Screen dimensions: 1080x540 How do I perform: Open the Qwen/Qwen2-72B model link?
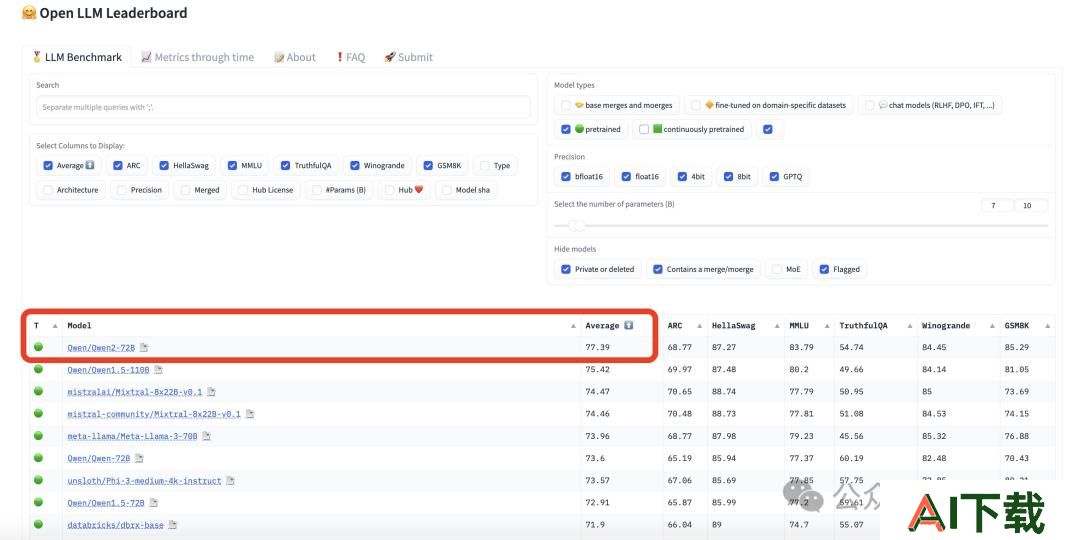pos(101,348)
